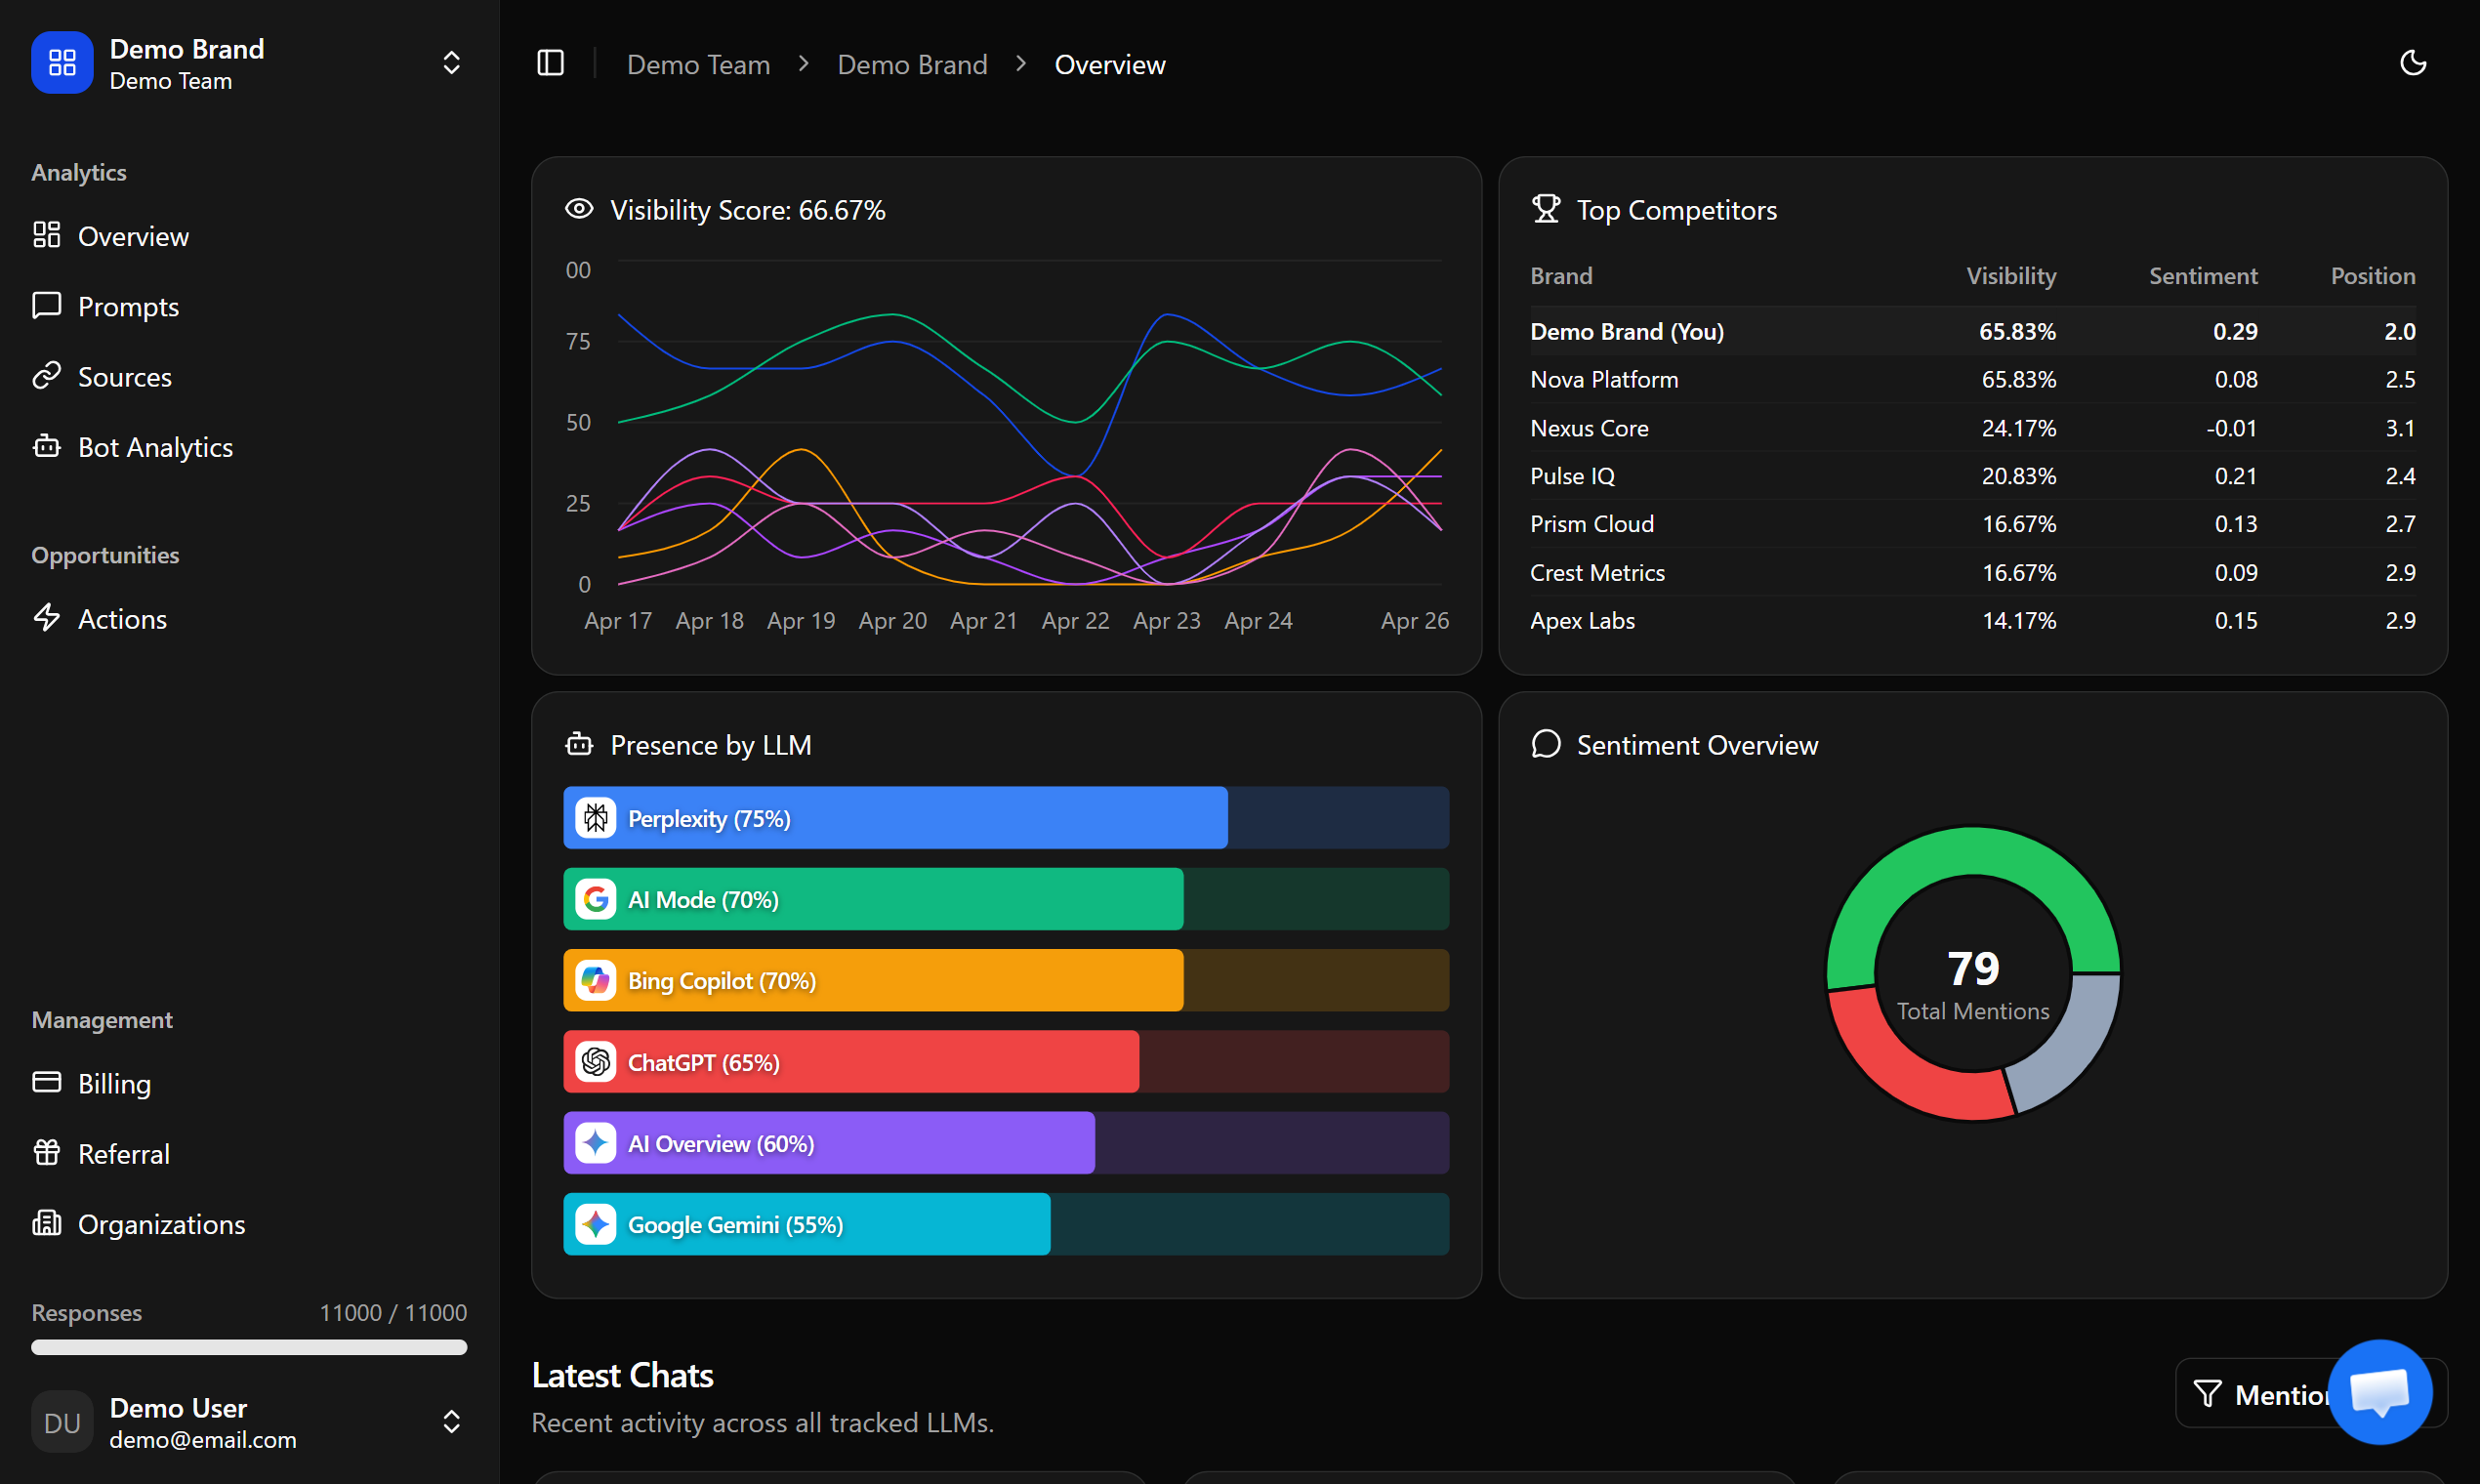Sort by the Position column header

tap(2373, 276)
